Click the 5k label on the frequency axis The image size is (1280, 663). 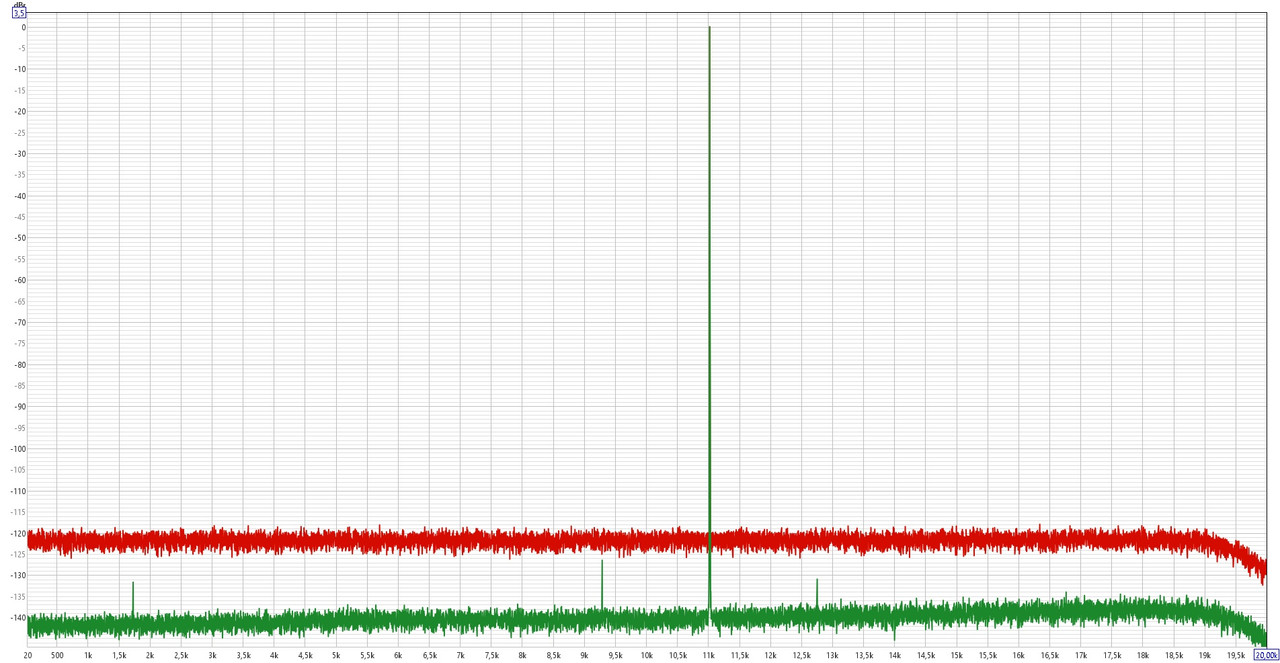pos(336,655)
